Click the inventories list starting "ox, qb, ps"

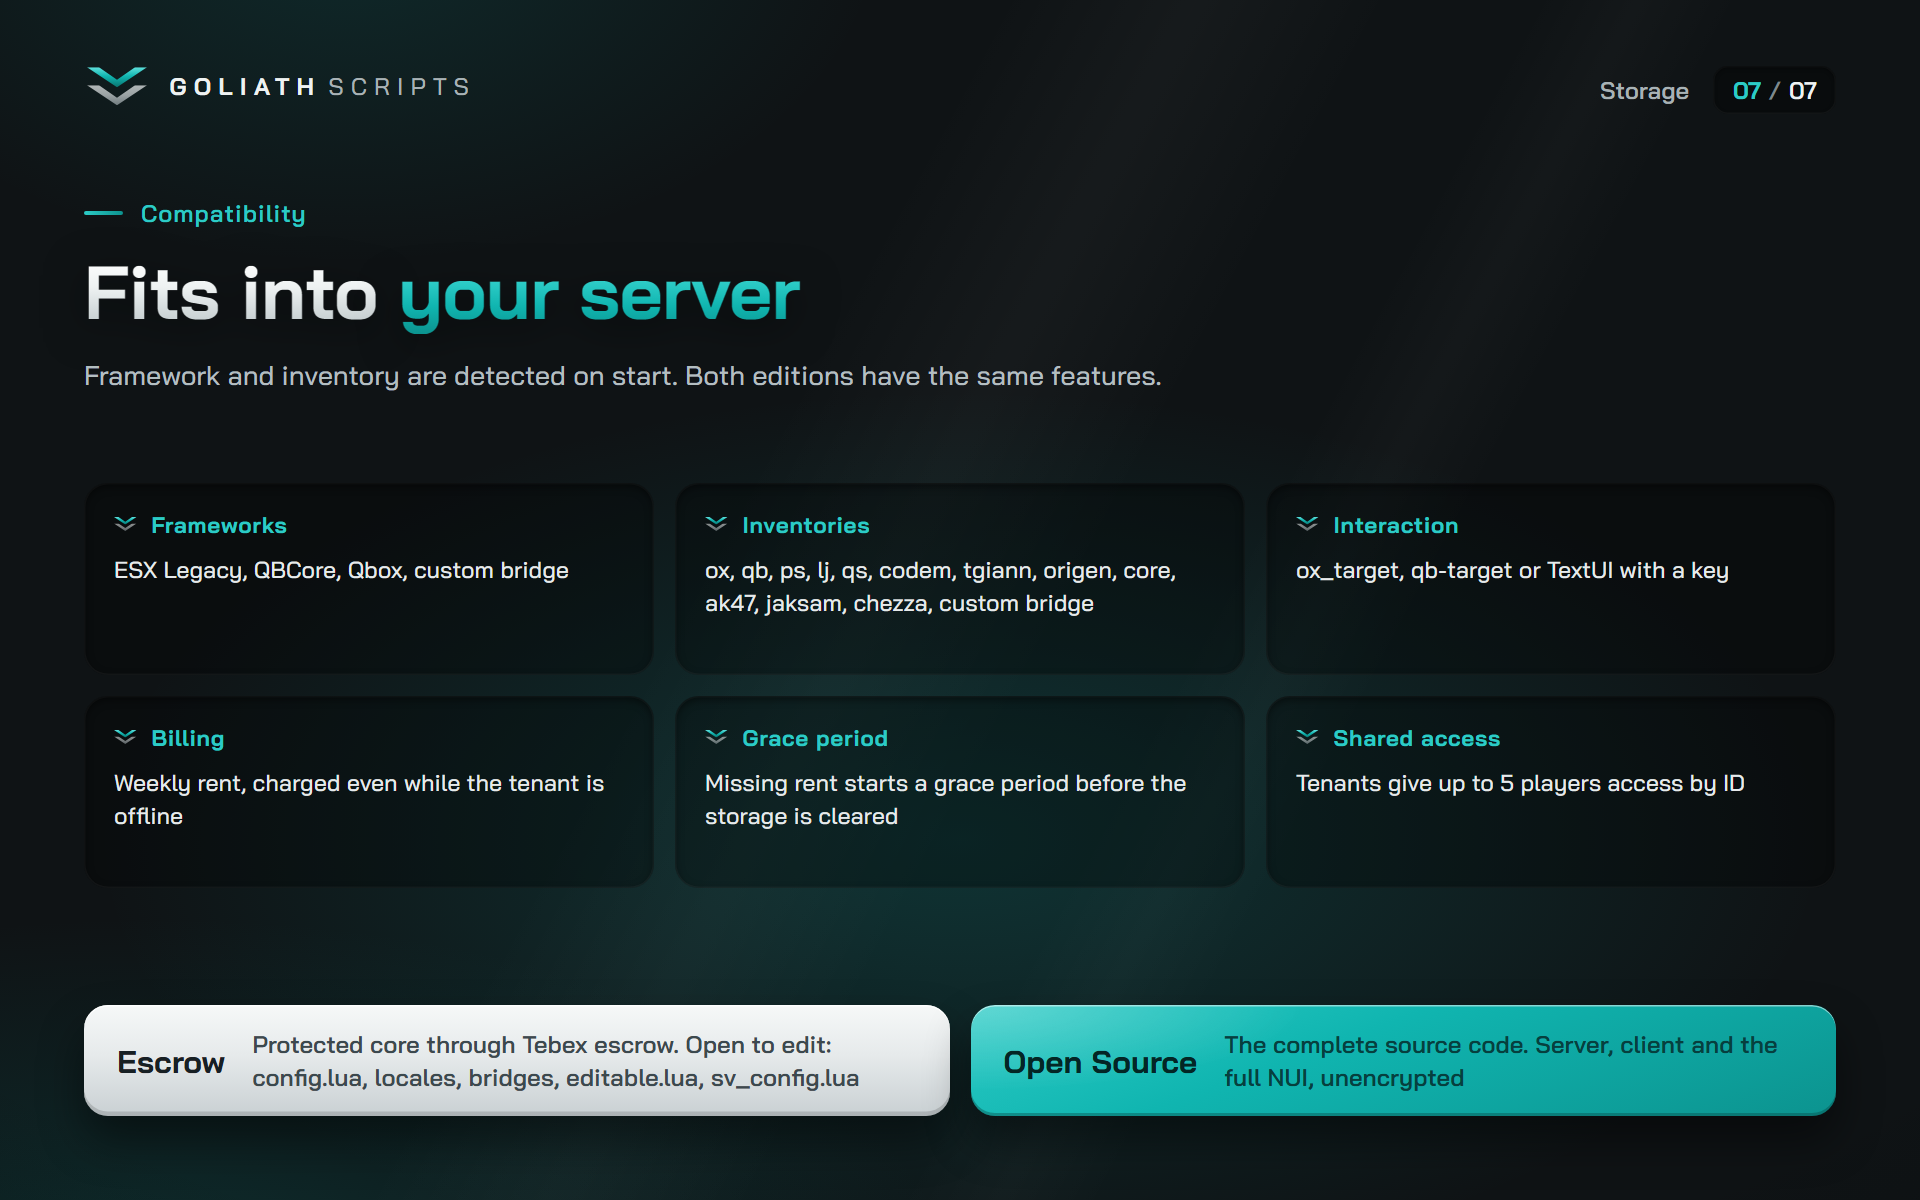tap(940, 587)
